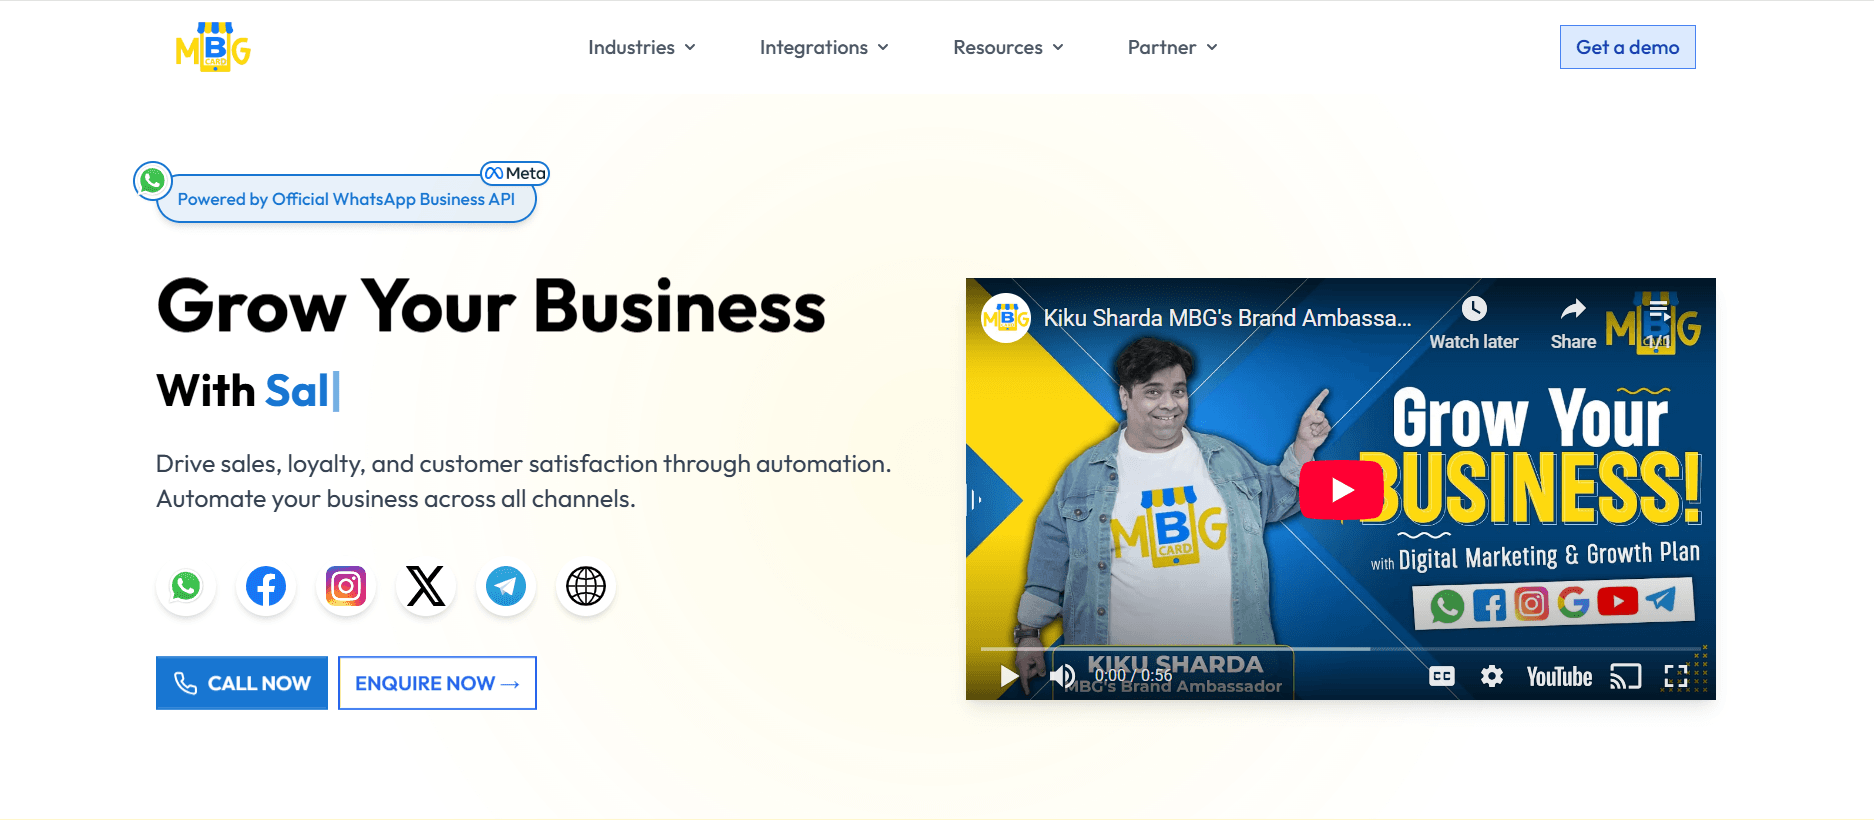This screenshot has height=823, width=1874.
Task: Mute the video volume
Action: tap(1062, 677)
